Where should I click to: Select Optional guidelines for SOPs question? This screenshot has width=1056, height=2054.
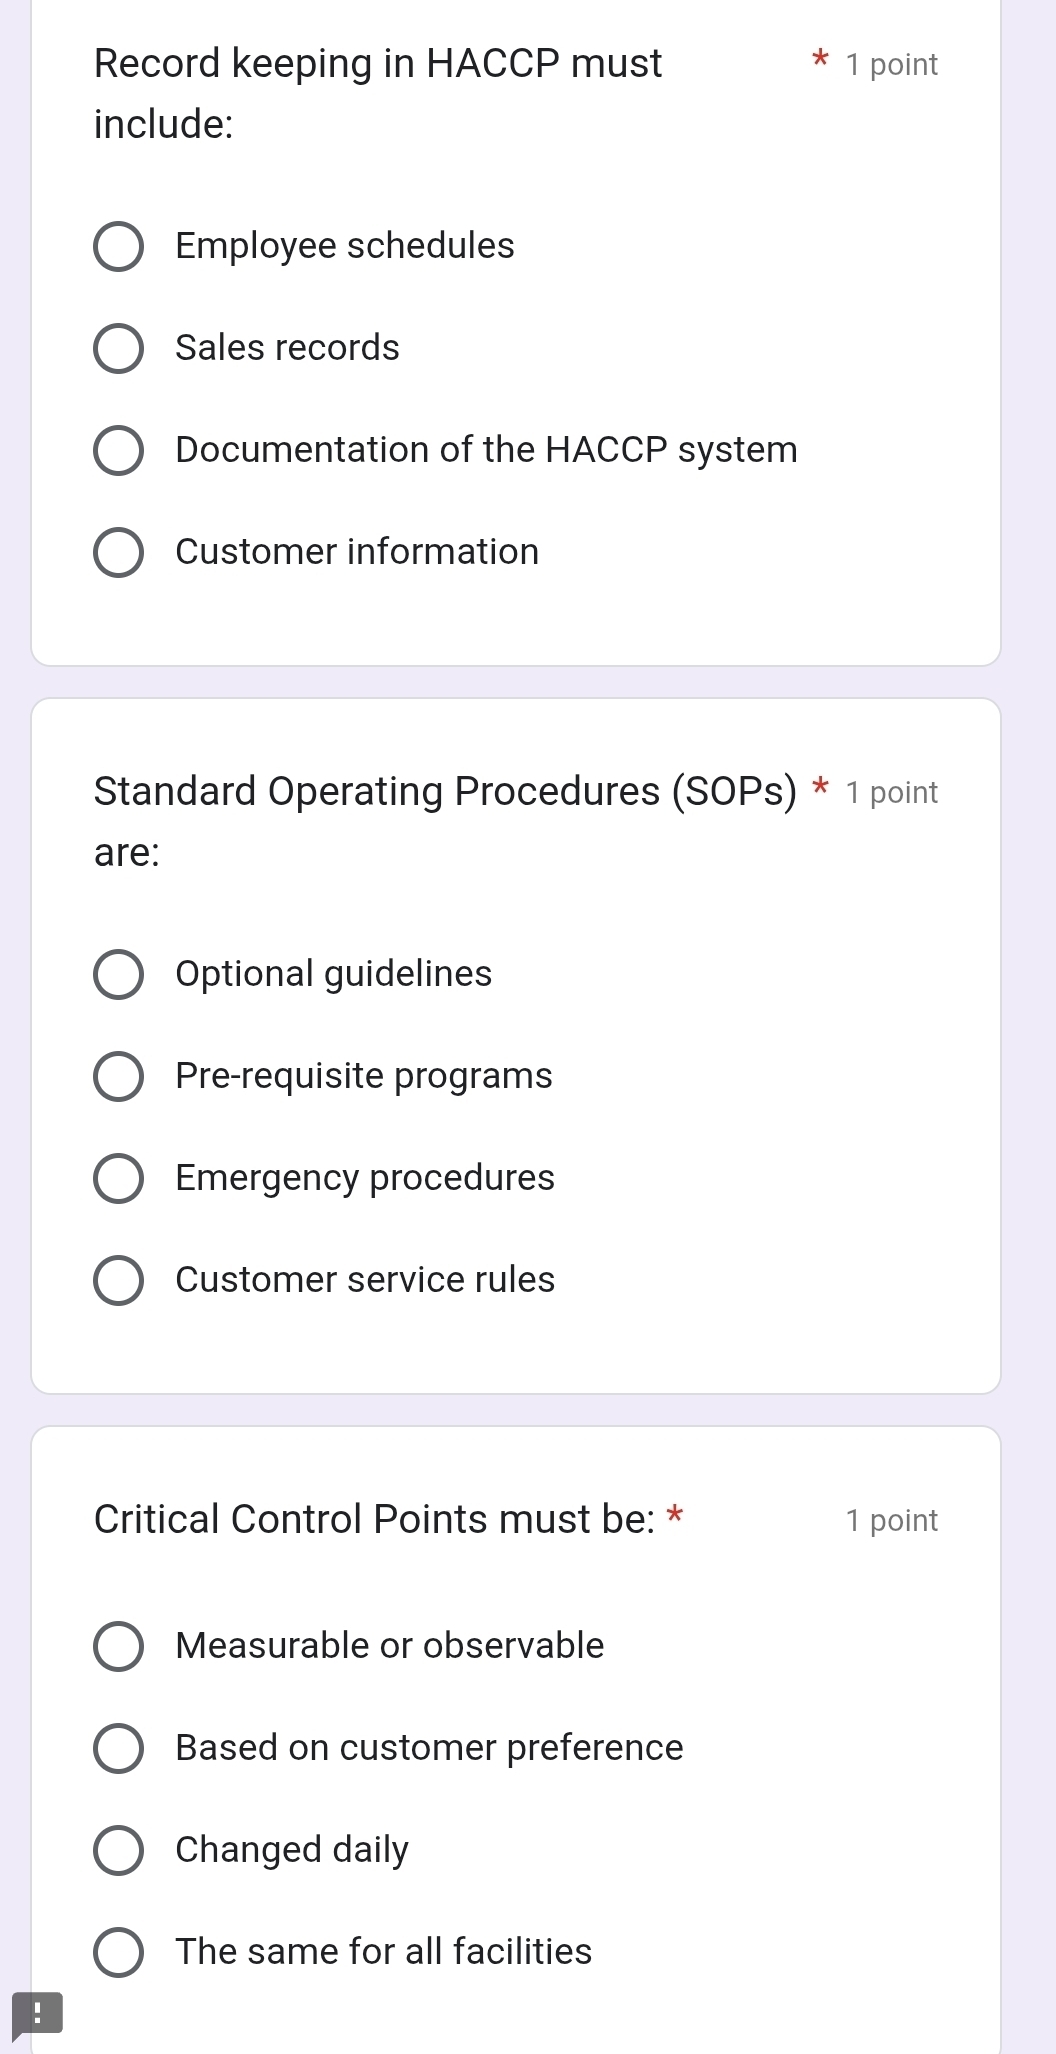118,975
